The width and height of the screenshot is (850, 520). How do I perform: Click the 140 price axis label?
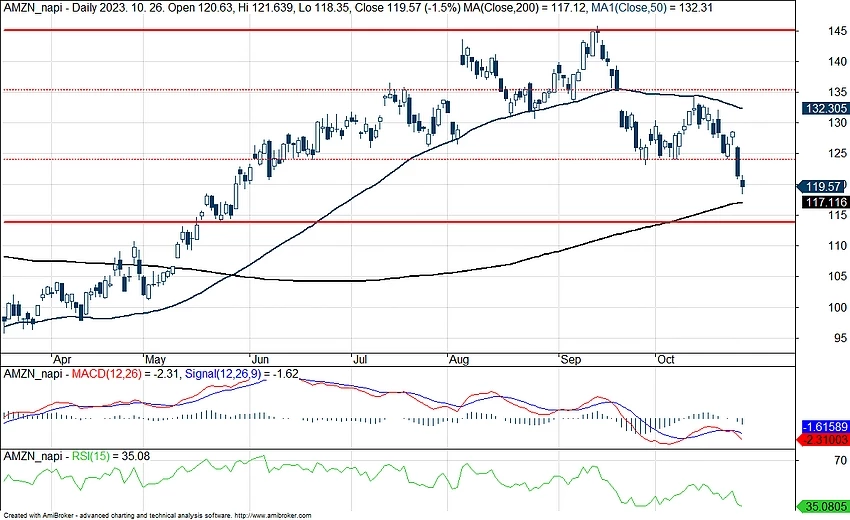pos(837,62)
